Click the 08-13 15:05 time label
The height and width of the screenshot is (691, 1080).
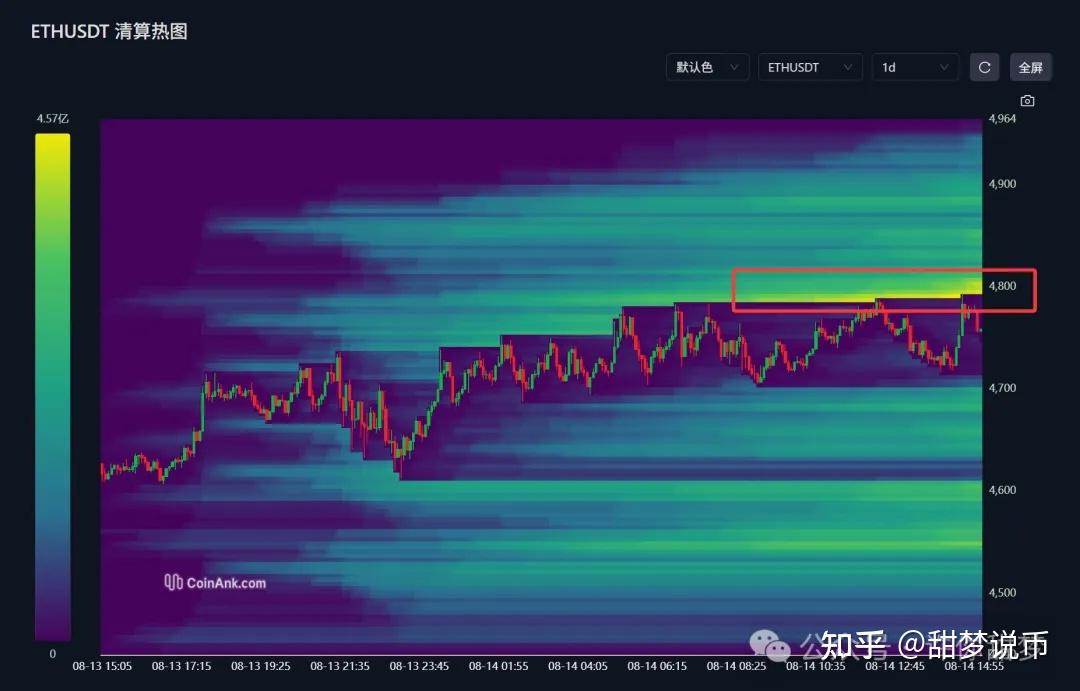(x=102, y=666)
